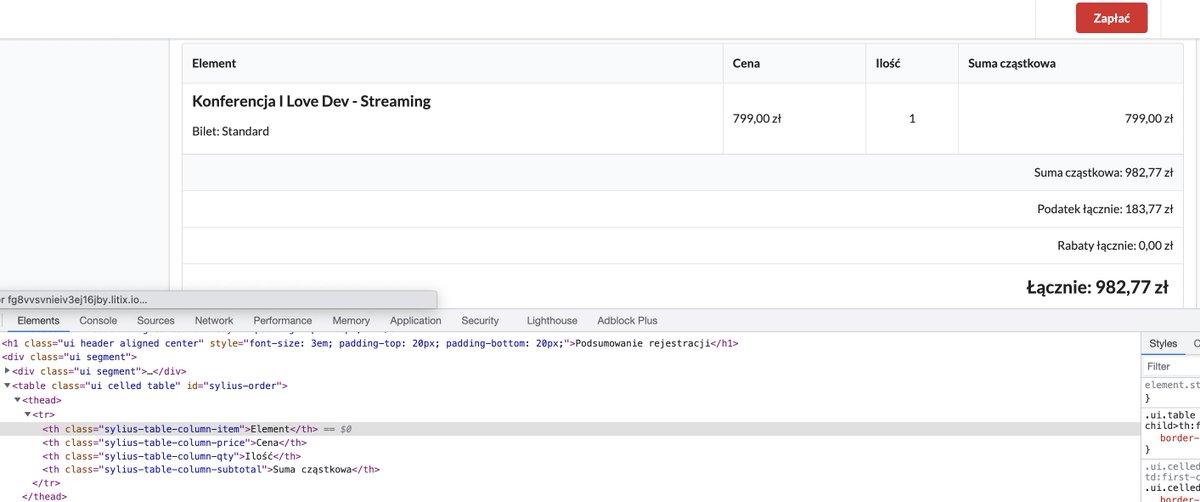The height and width of the screenshot is (502, 1200).
Task: Open the Sources tab
Action: coord(156,321)
